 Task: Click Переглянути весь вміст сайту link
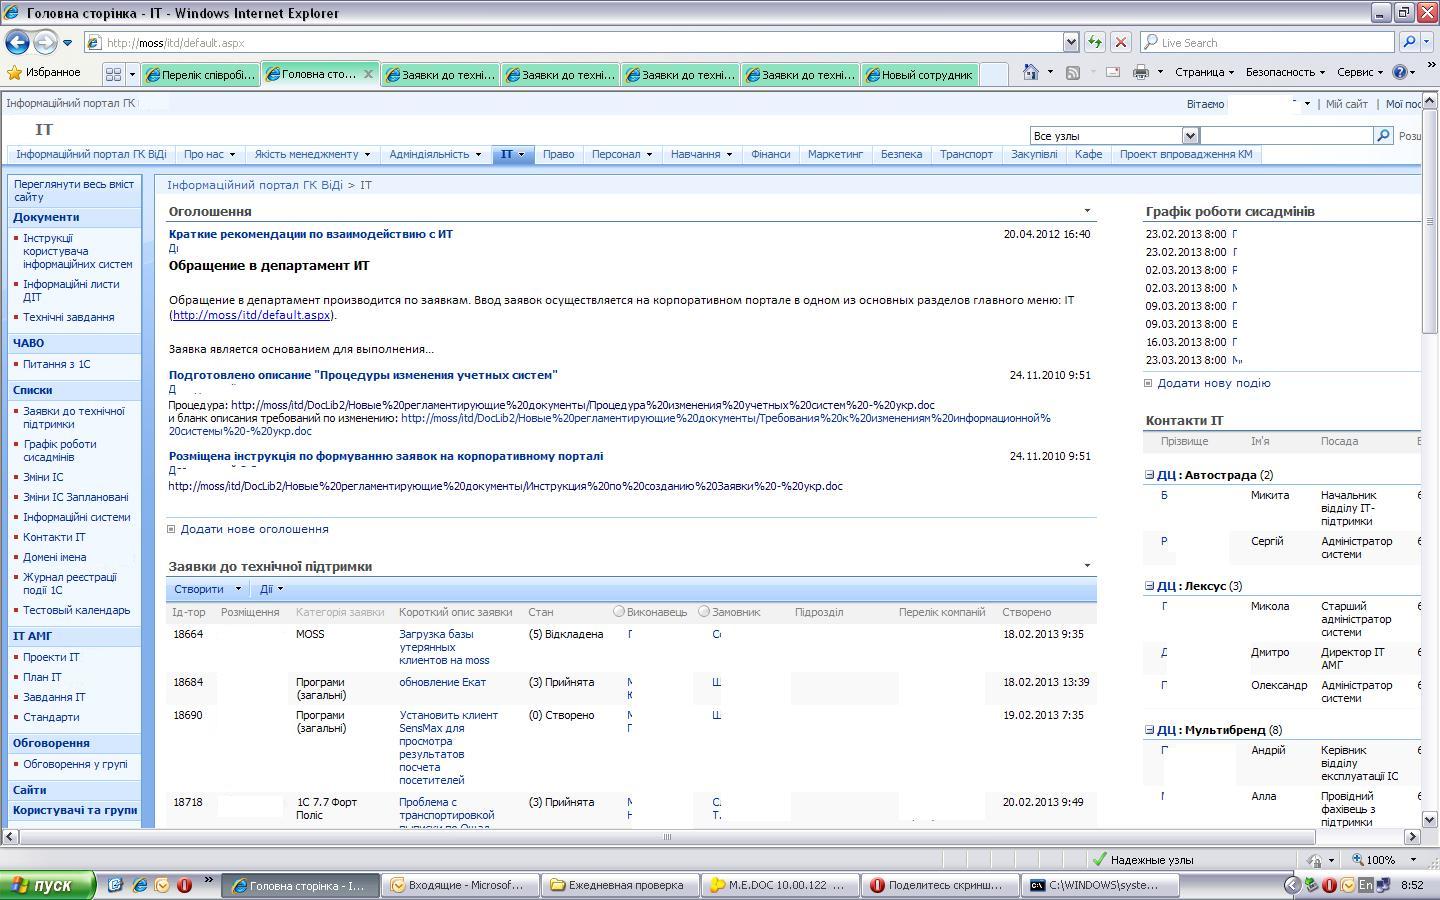74,190
